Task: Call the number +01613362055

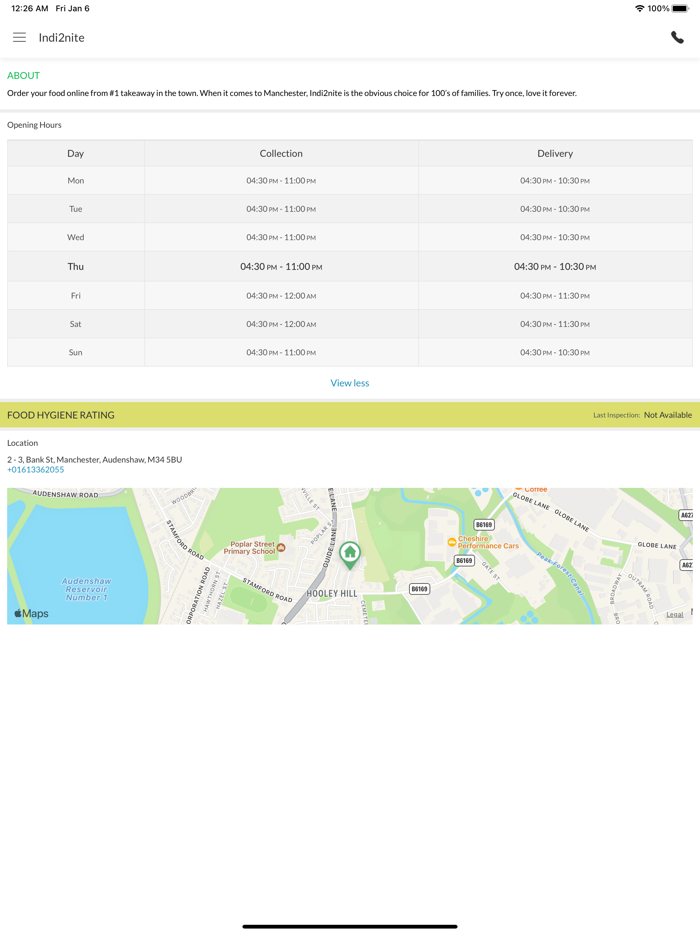Action: [36, 469]
